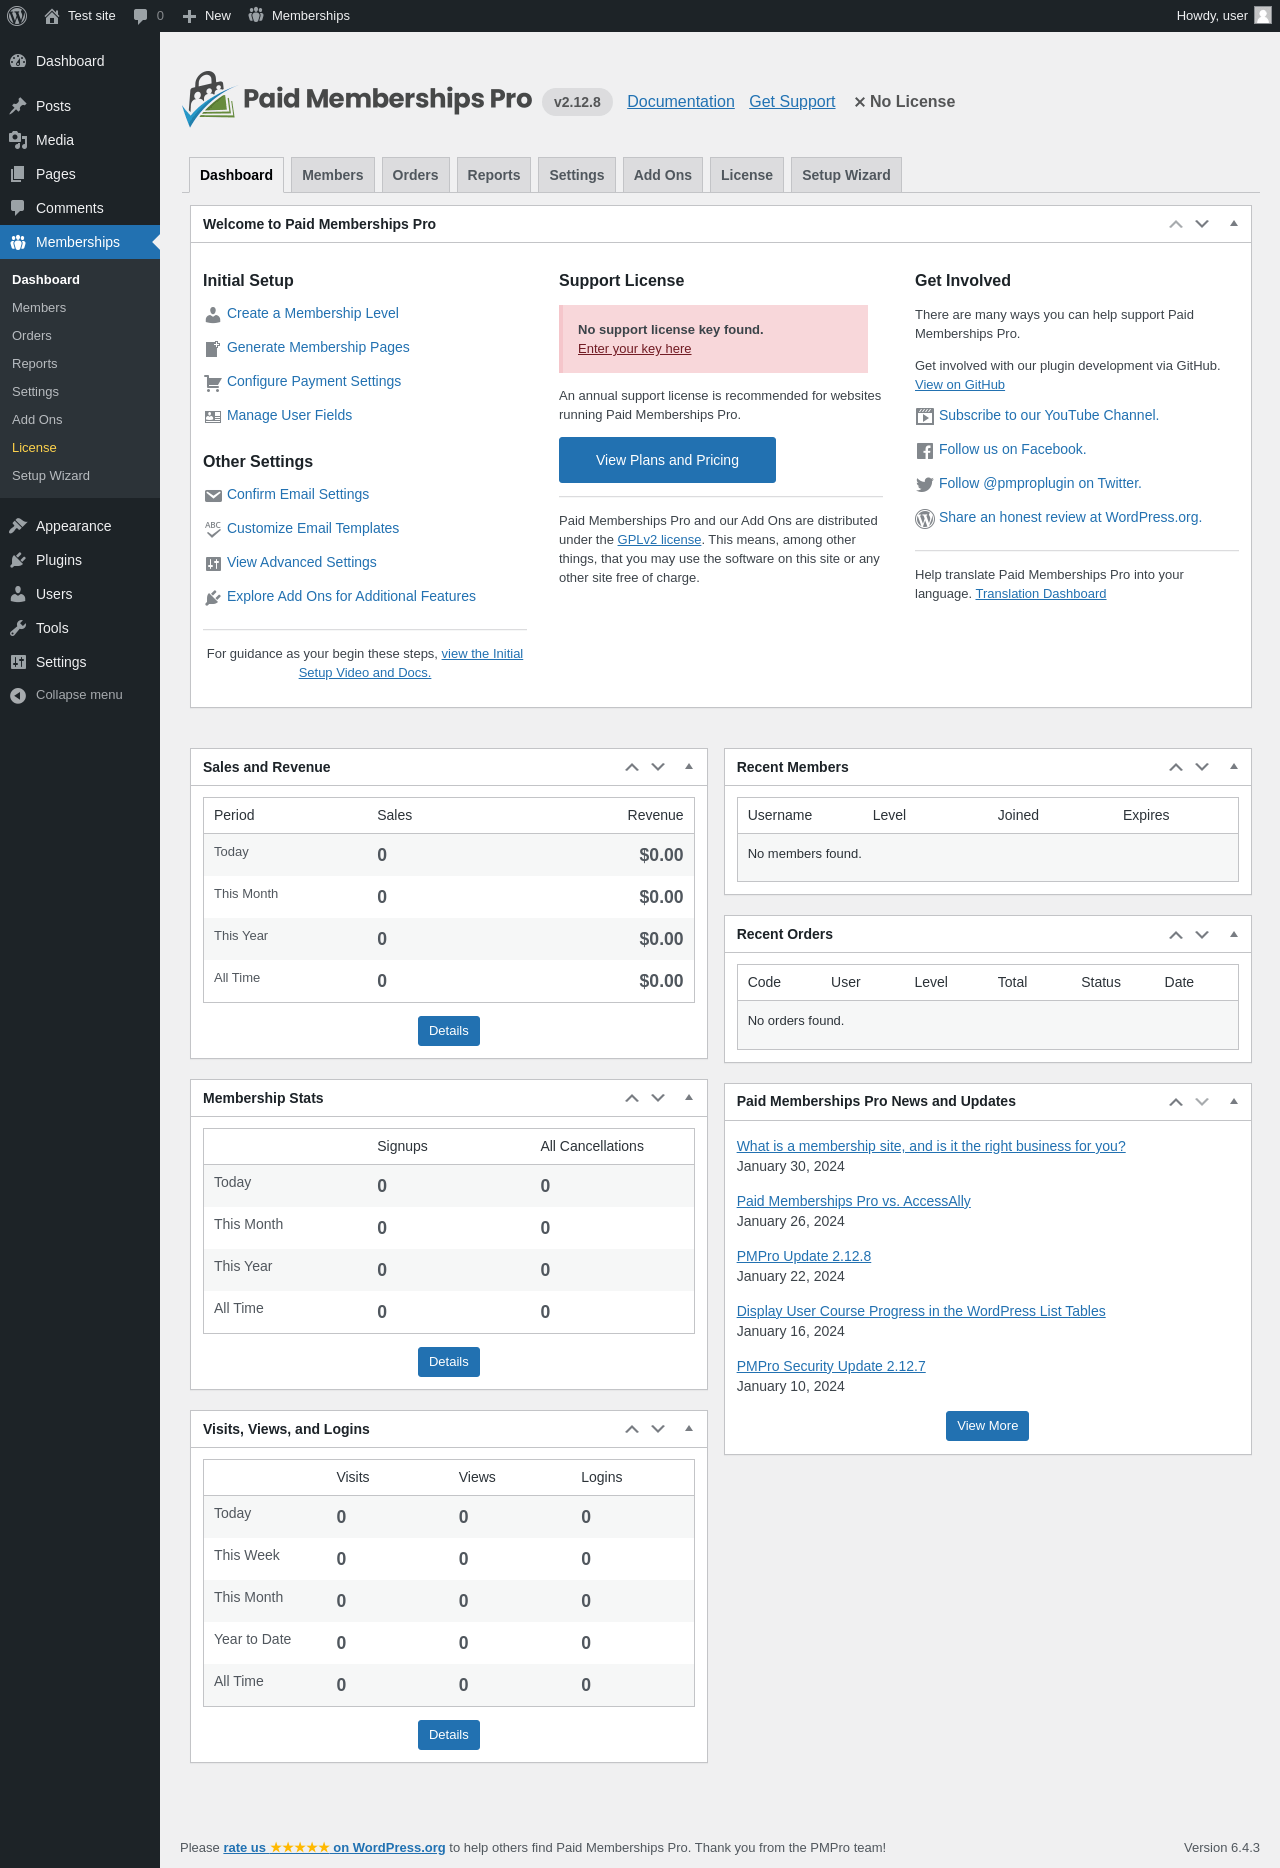This screenshot has height=1868, width=1280.
Task: Click the Tools wrench icon
Action: (x=18, y=628)
